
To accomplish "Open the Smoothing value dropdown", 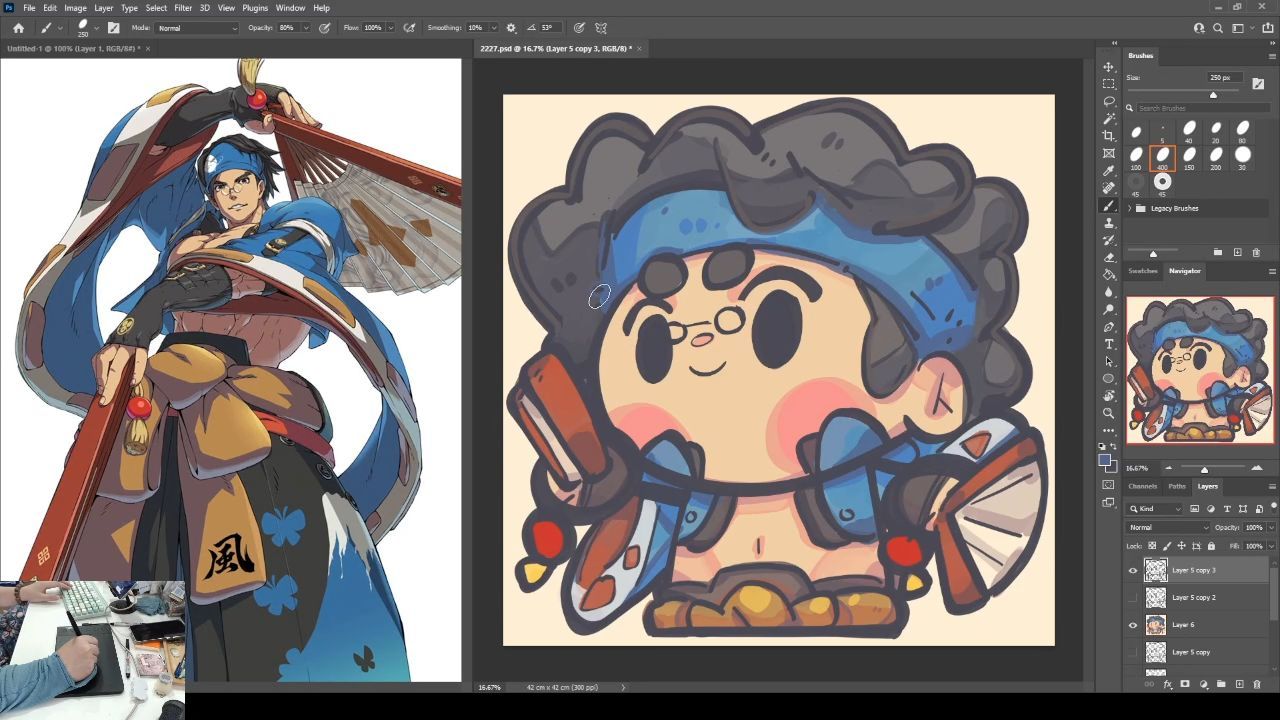I will coord(492,28).
